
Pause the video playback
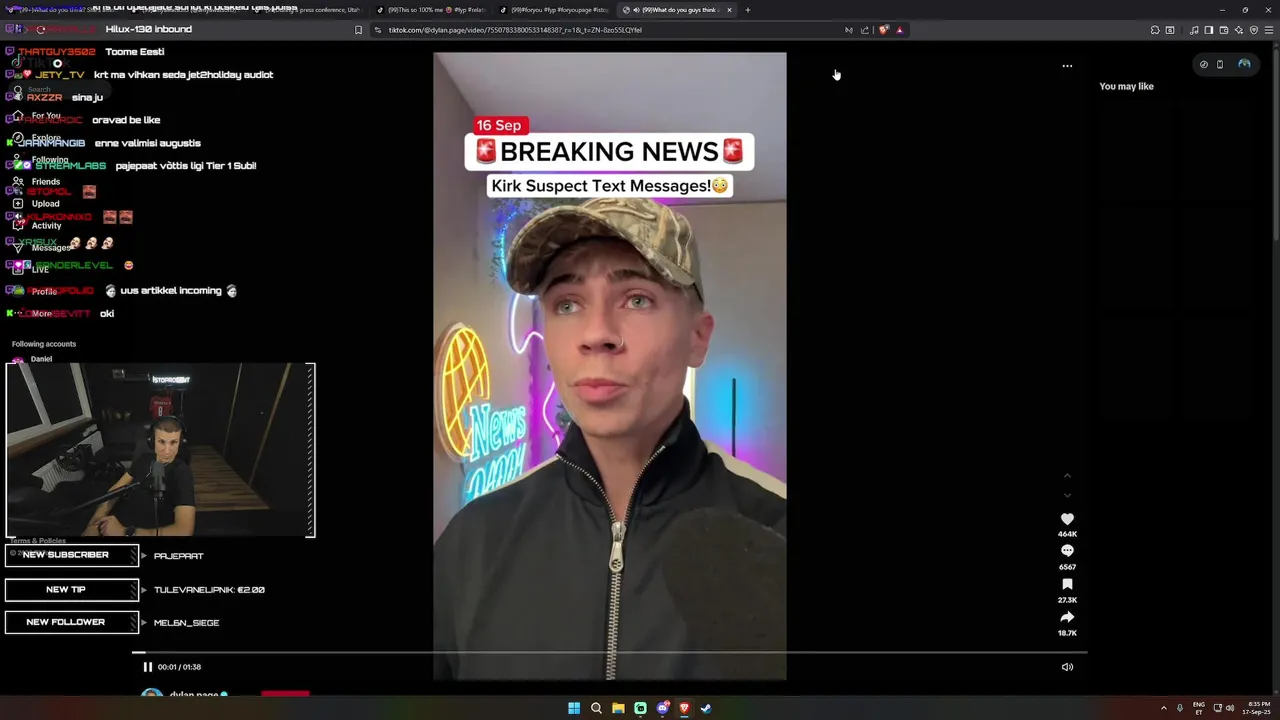[x=147, y=667]
